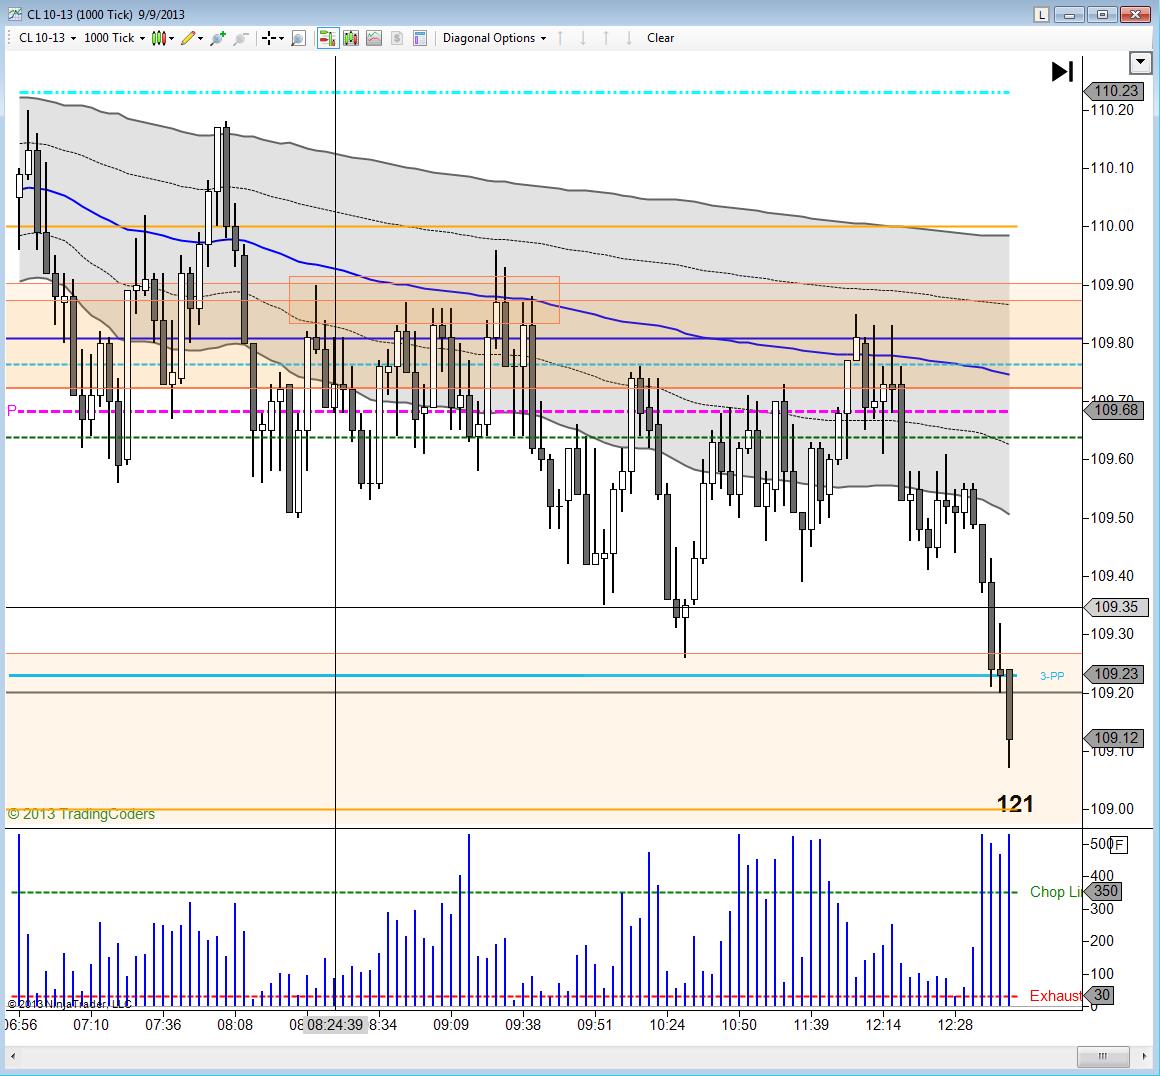
Task: Click the 110.23 price marker
Action: coord(1114,91)
